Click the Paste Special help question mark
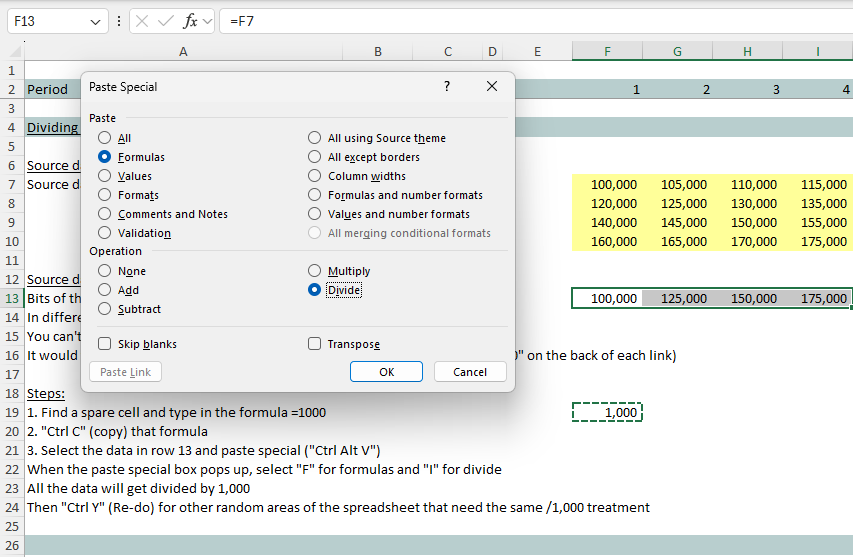Screen dimensions: 853x557 pyautogui.click(x=447, y=87)
